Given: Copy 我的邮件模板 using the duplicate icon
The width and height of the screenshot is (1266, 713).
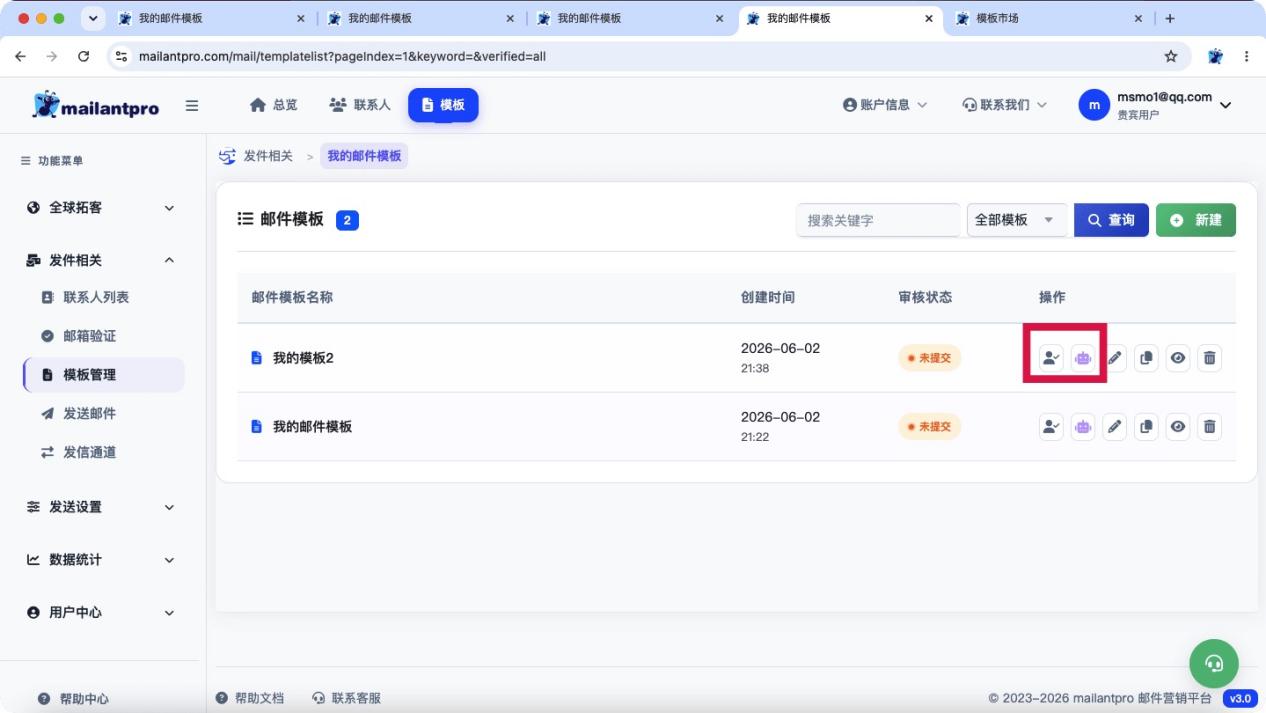Looking at the screenshot, I should pos(1146,427).
